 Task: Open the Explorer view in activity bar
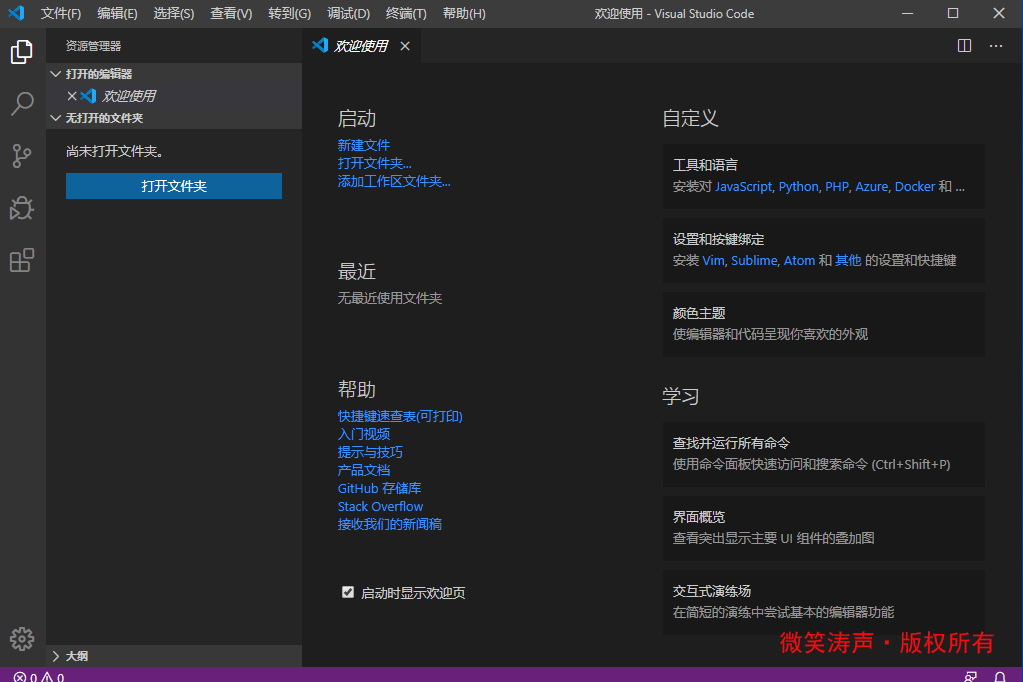(22, 52)
